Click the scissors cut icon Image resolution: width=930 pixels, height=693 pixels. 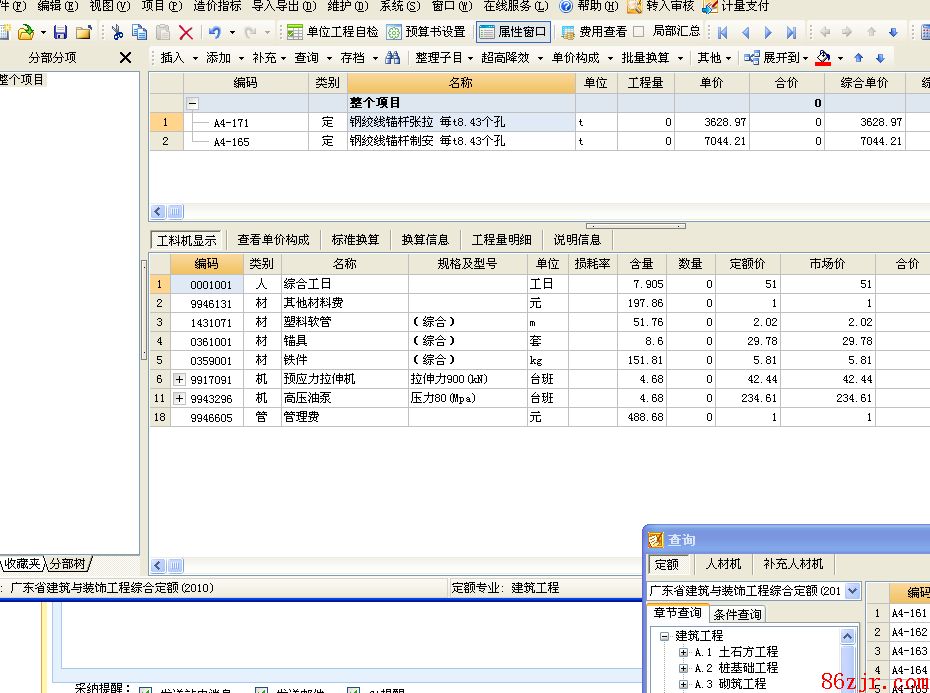118,32
